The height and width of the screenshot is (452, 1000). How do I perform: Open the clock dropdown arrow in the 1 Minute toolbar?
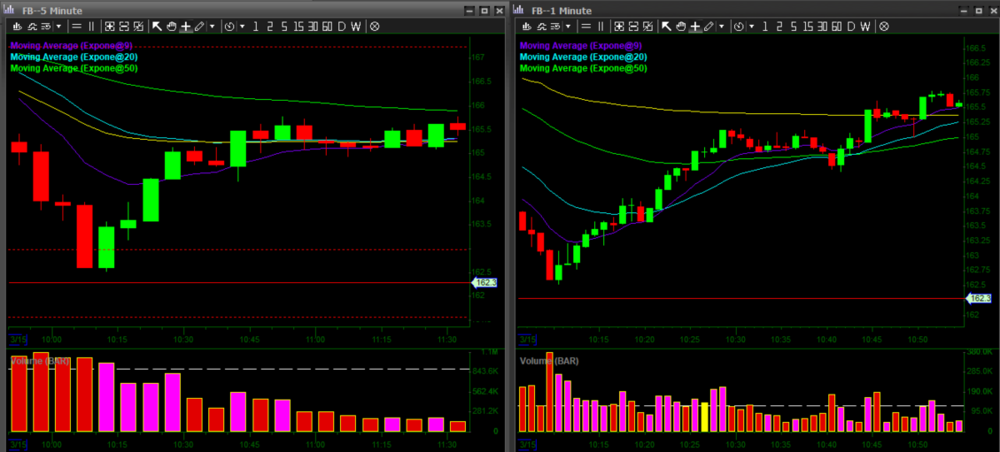[x=753, y=26]
